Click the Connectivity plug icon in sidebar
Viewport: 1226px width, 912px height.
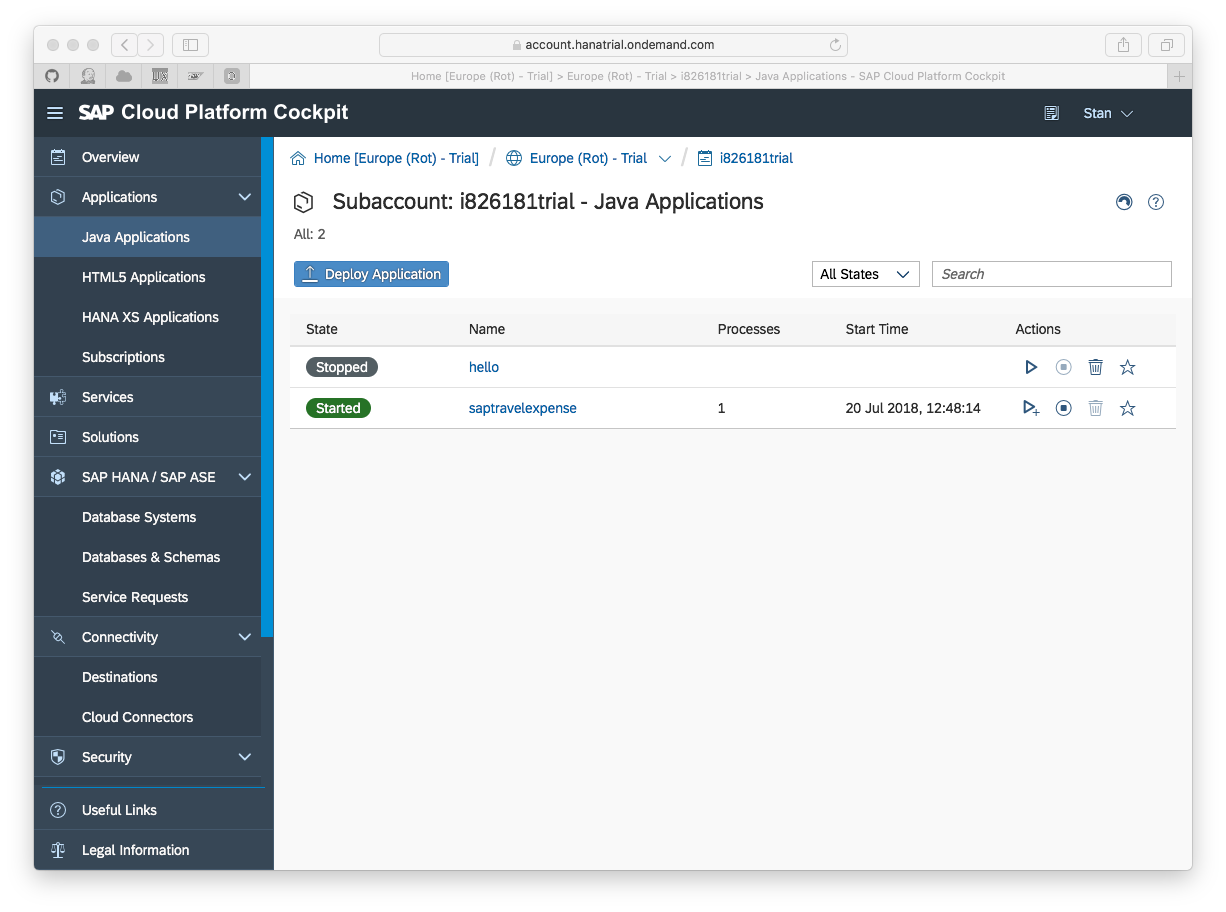pos(58,637)
